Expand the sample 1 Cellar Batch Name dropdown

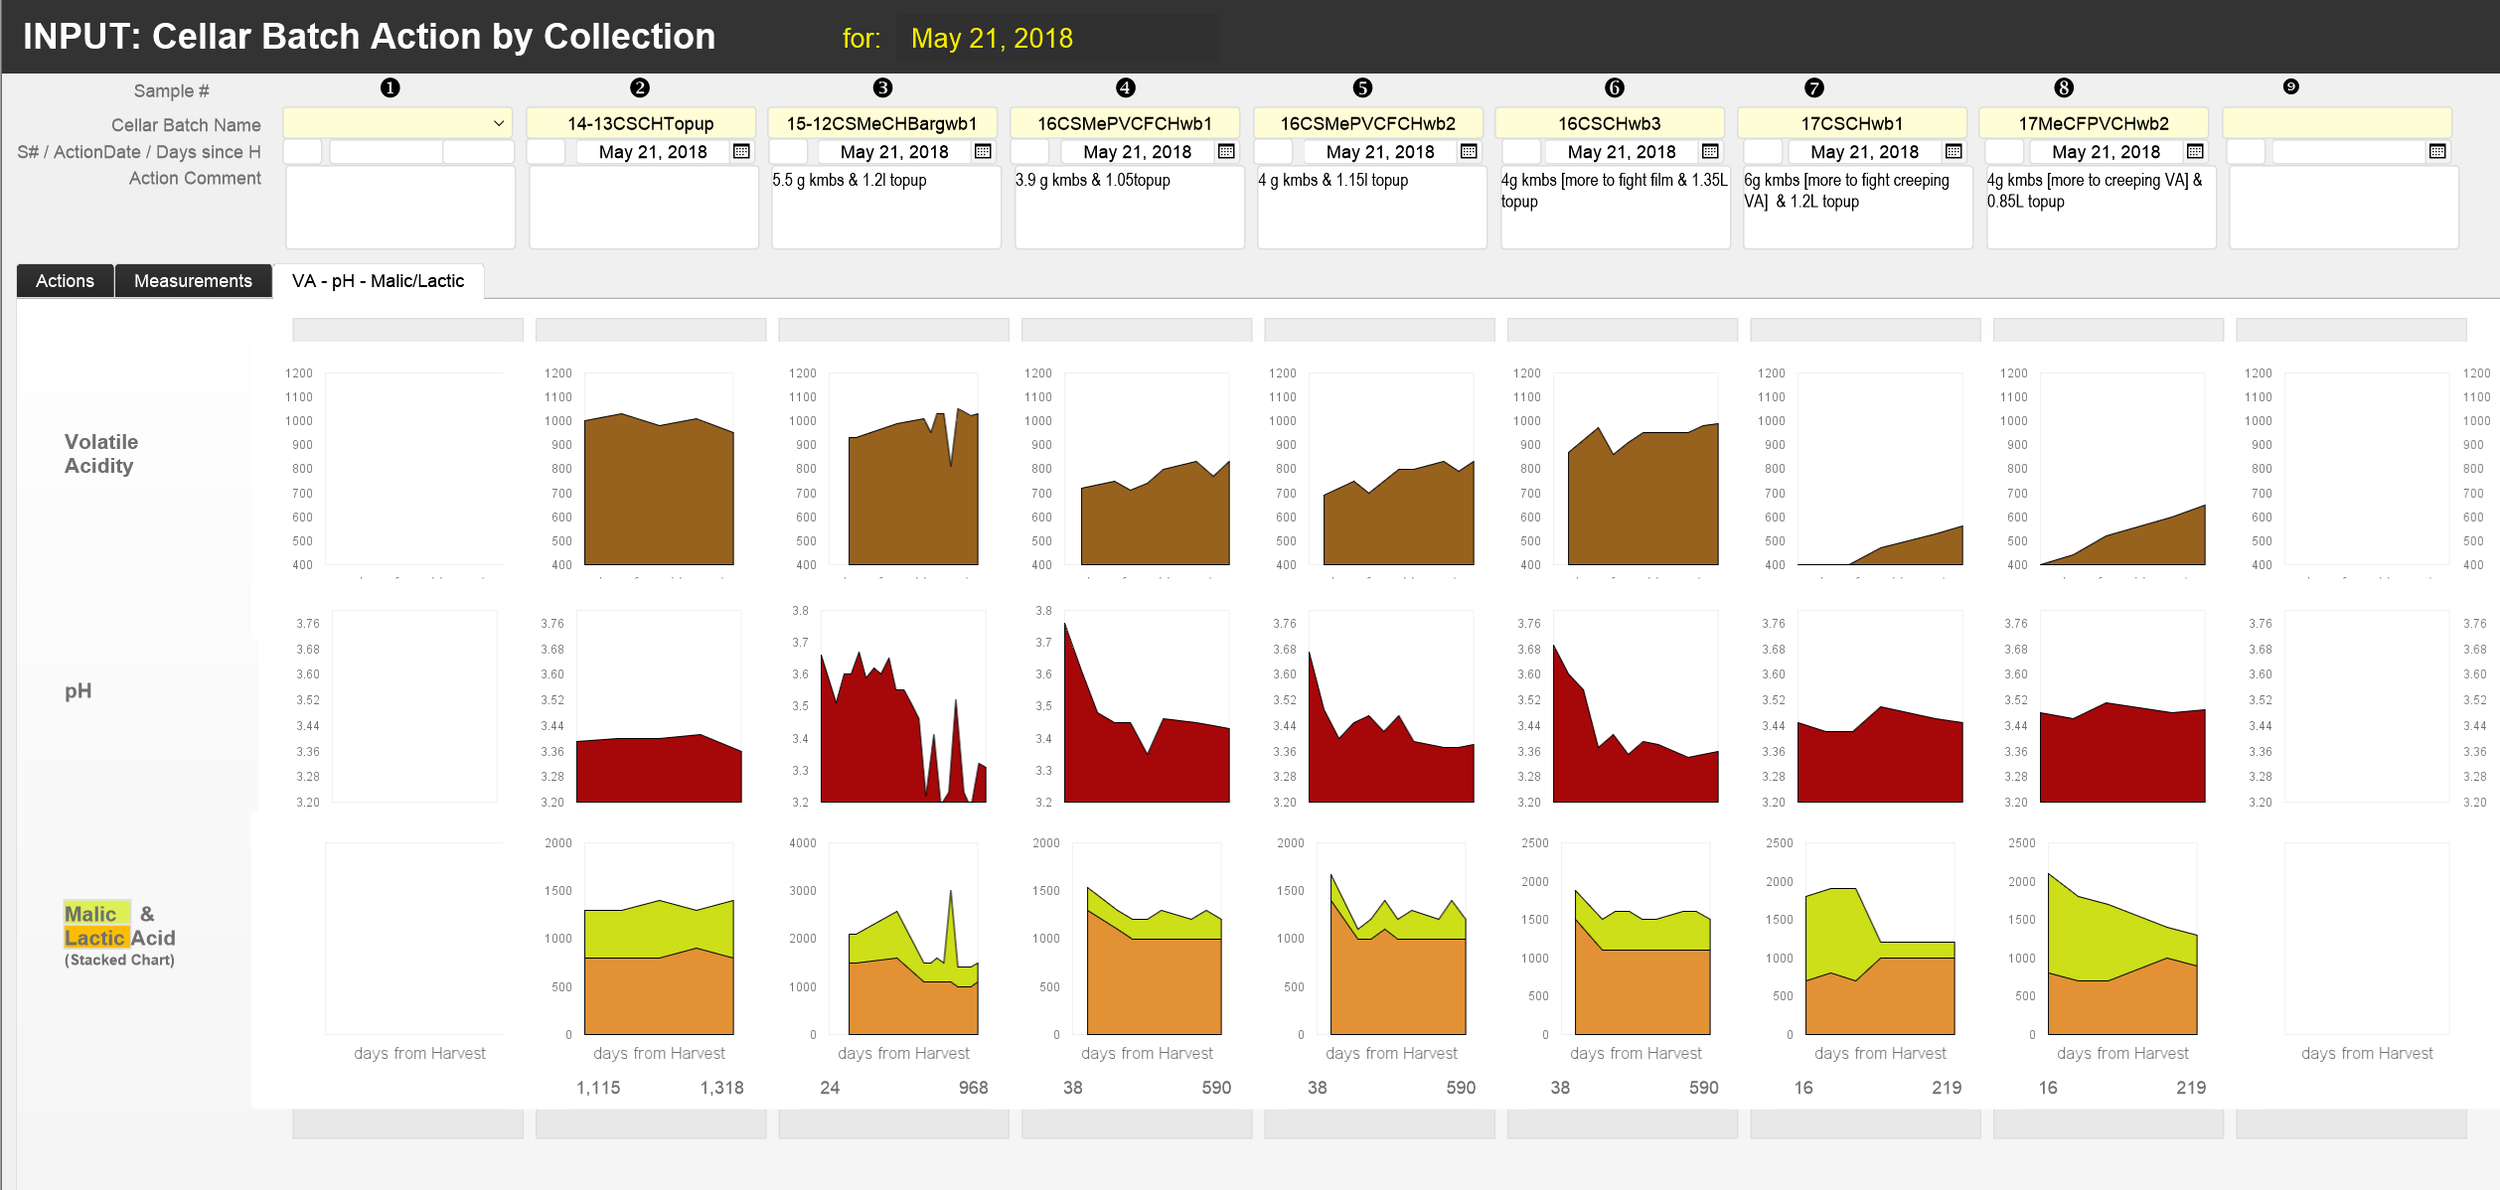click(498, 123)
